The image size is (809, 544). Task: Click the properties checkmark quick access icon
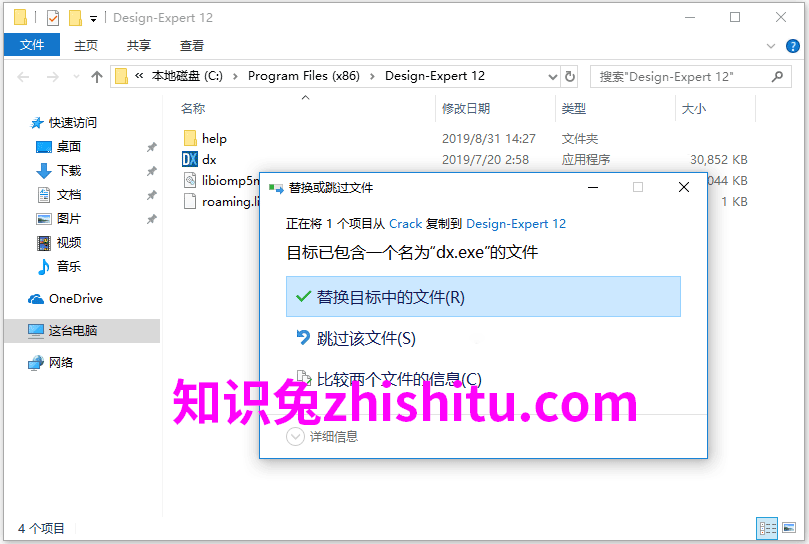point(53,18)
